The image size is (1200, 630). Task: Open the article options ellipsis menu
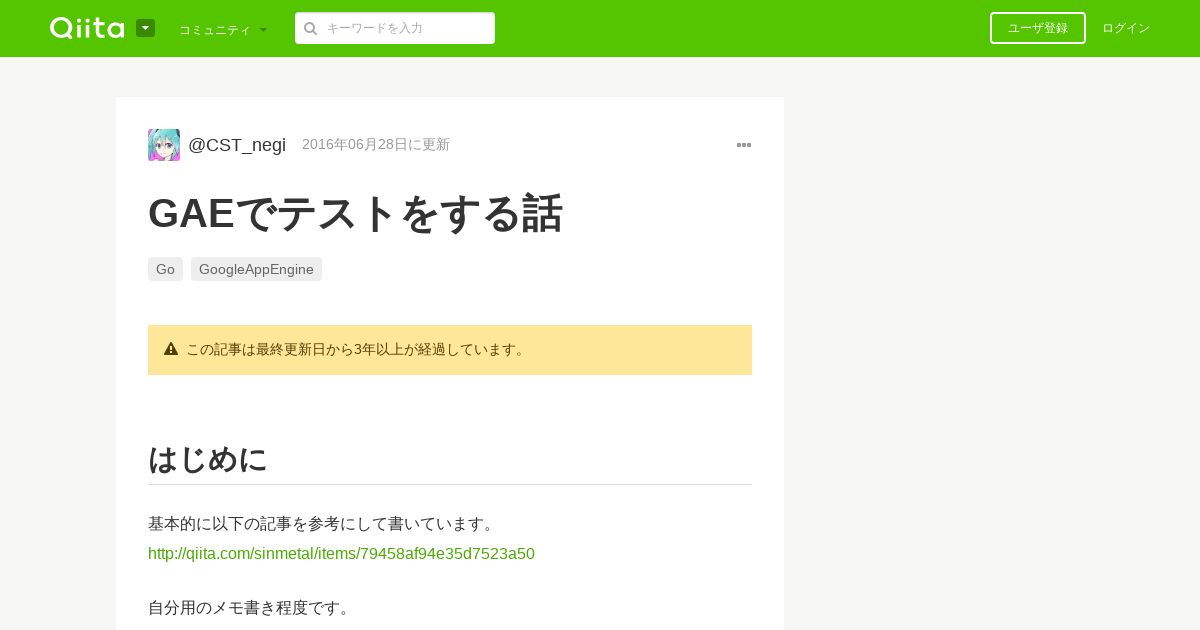pos(744,145)
